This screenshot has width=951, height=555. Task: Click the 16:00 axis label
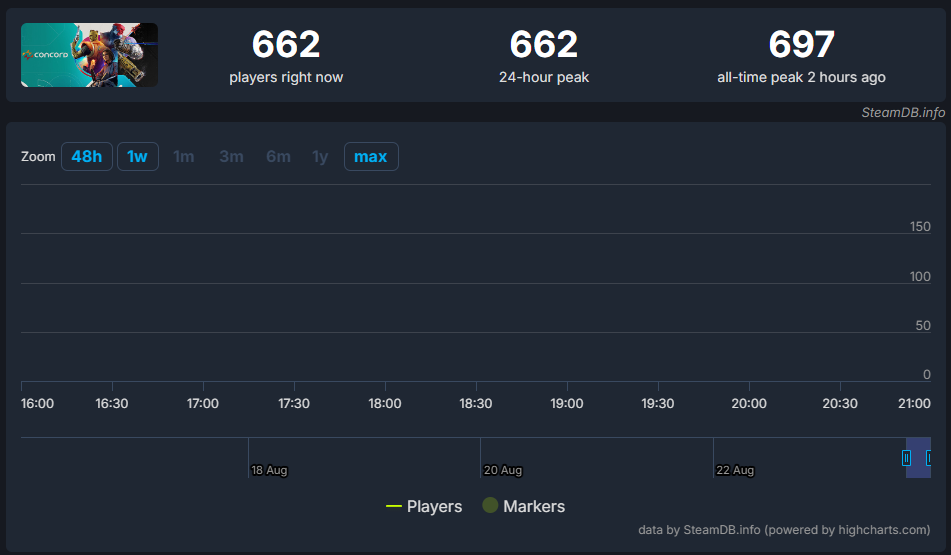click(38, 403)
